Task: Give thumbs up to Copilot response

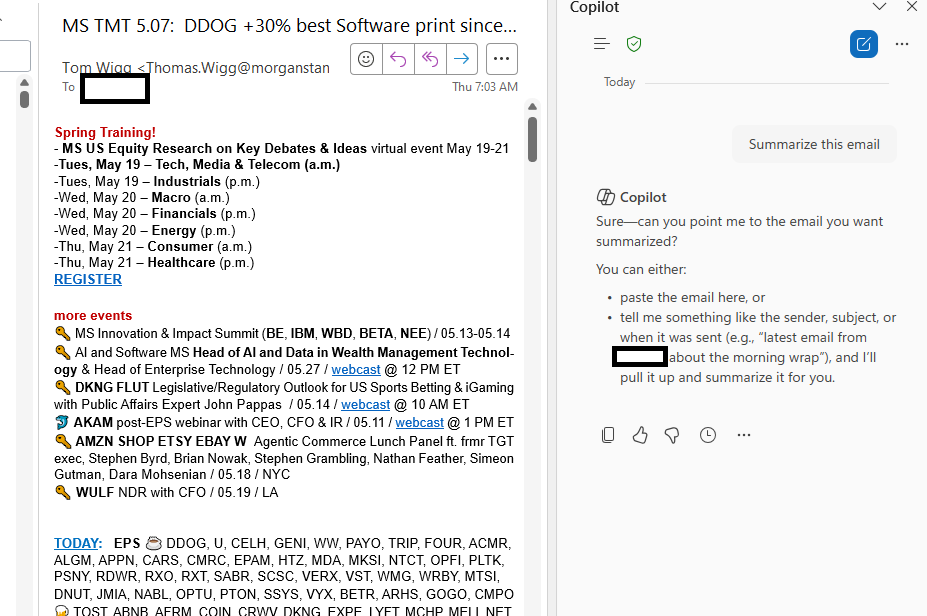Action: 640,435
